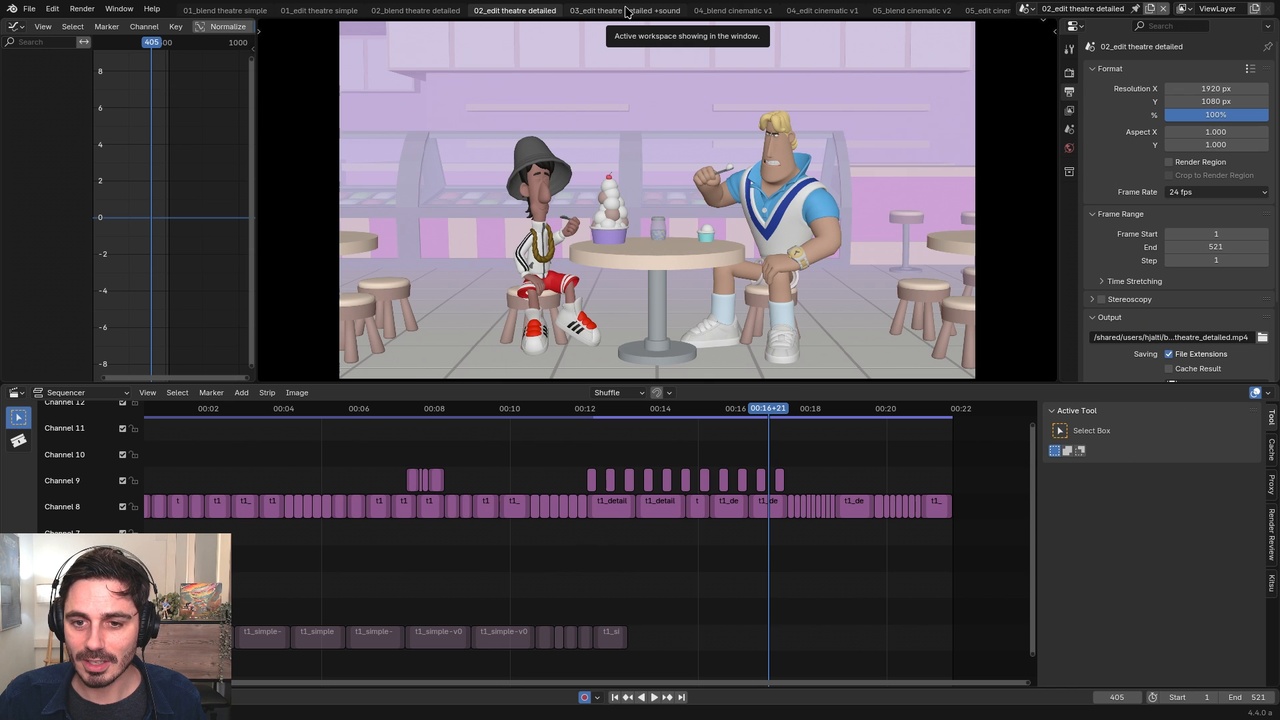Play animation in reverse
Viewport: 1280px width, 720px height.
641,697
